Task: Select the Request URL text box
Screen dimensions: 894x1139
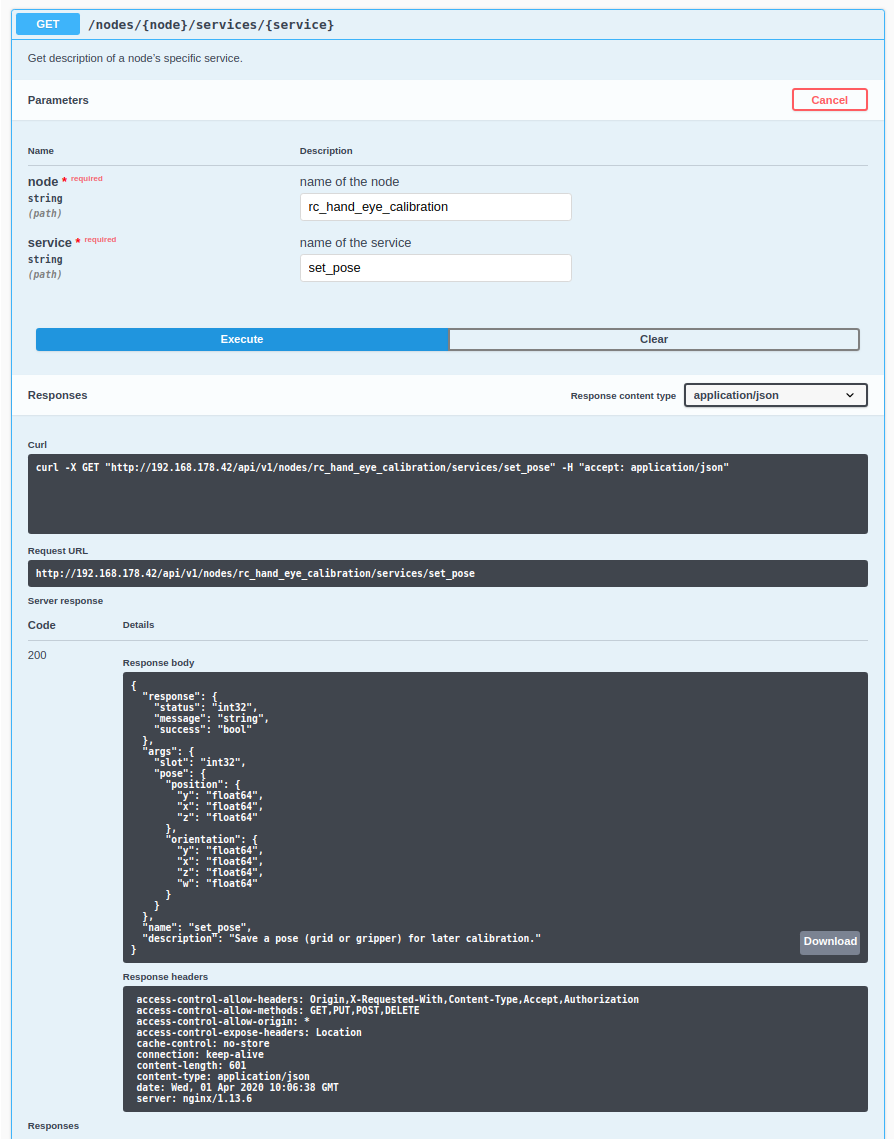Action: (x=447, y=574)
